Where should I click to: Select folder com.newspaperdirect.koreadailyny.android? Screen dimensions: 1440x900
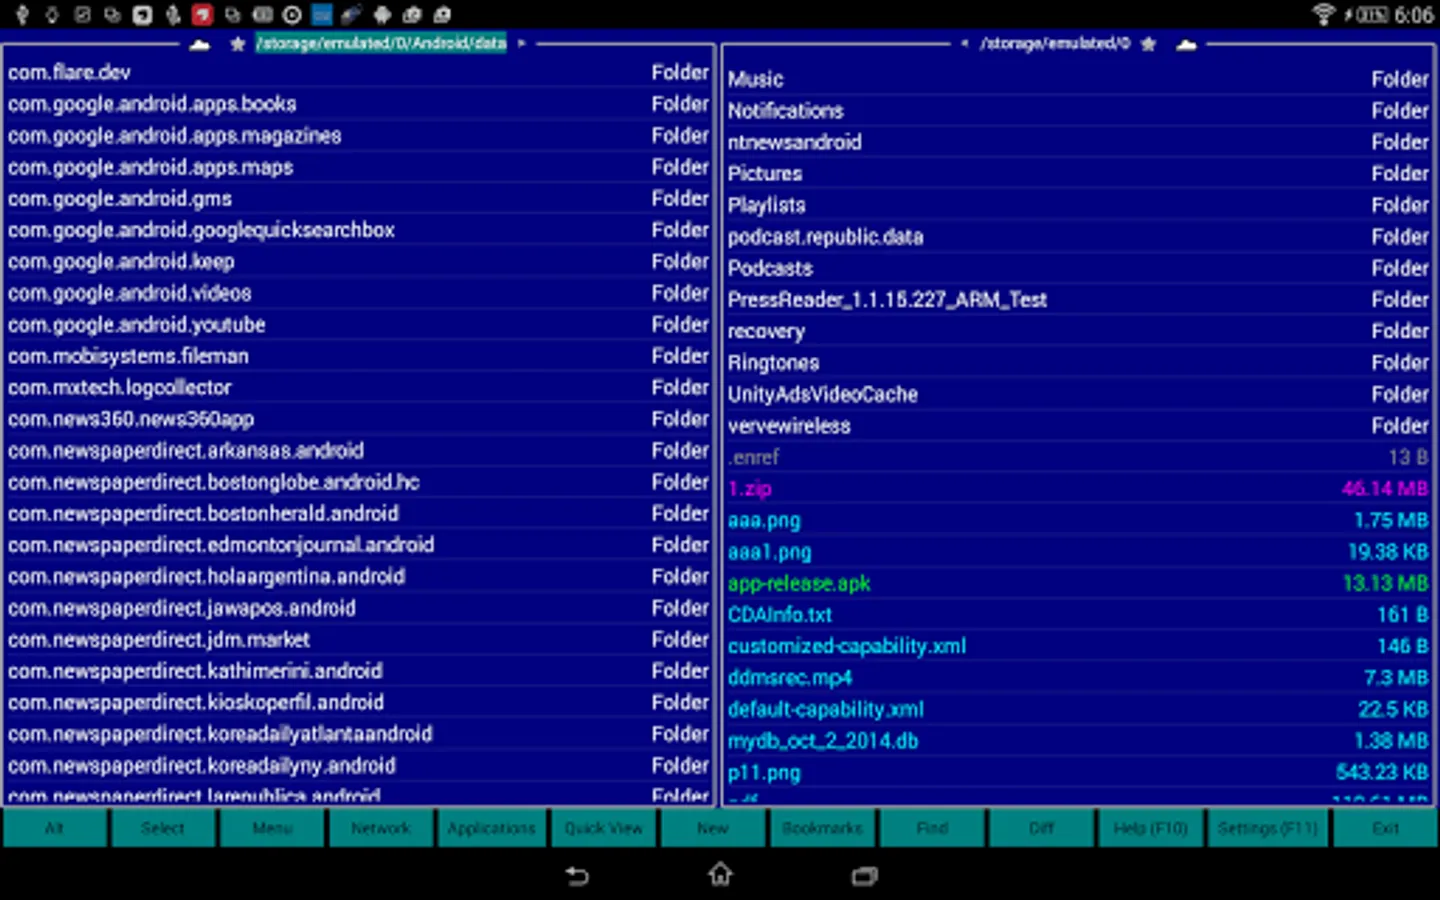point(358,765)
